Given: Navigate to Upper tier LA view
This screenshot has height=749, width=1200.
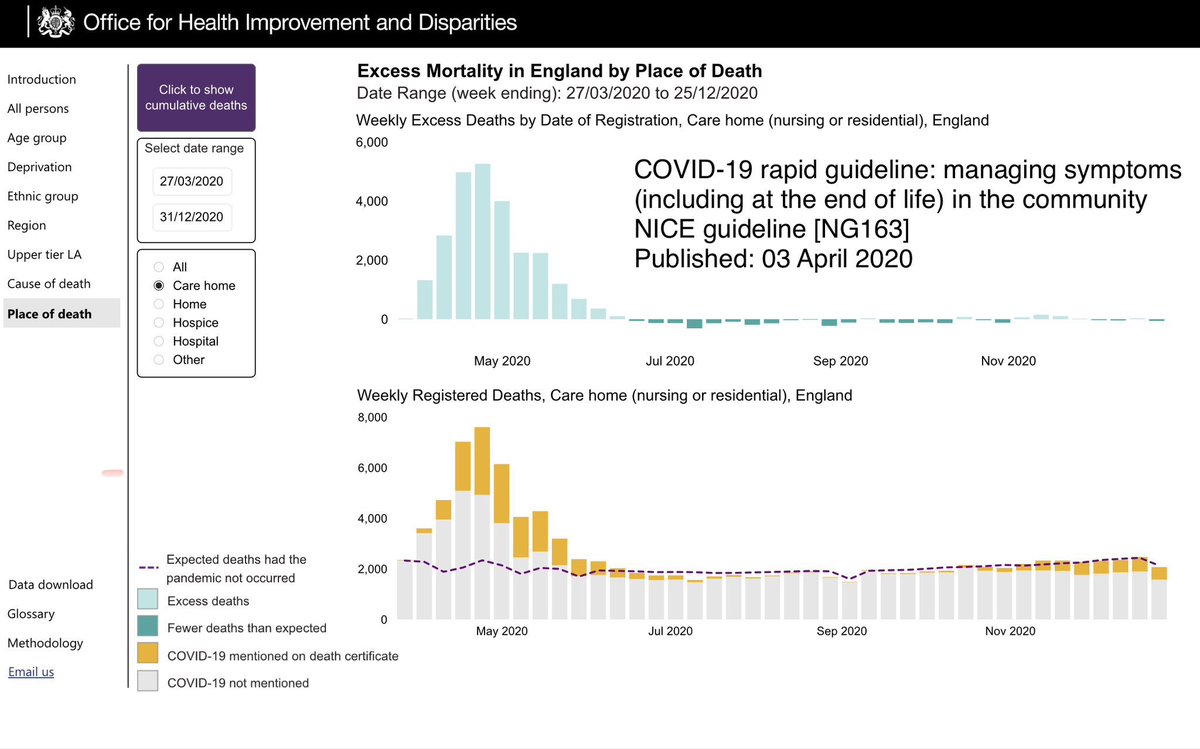Looking at the screenshot, I should (45, 255).
